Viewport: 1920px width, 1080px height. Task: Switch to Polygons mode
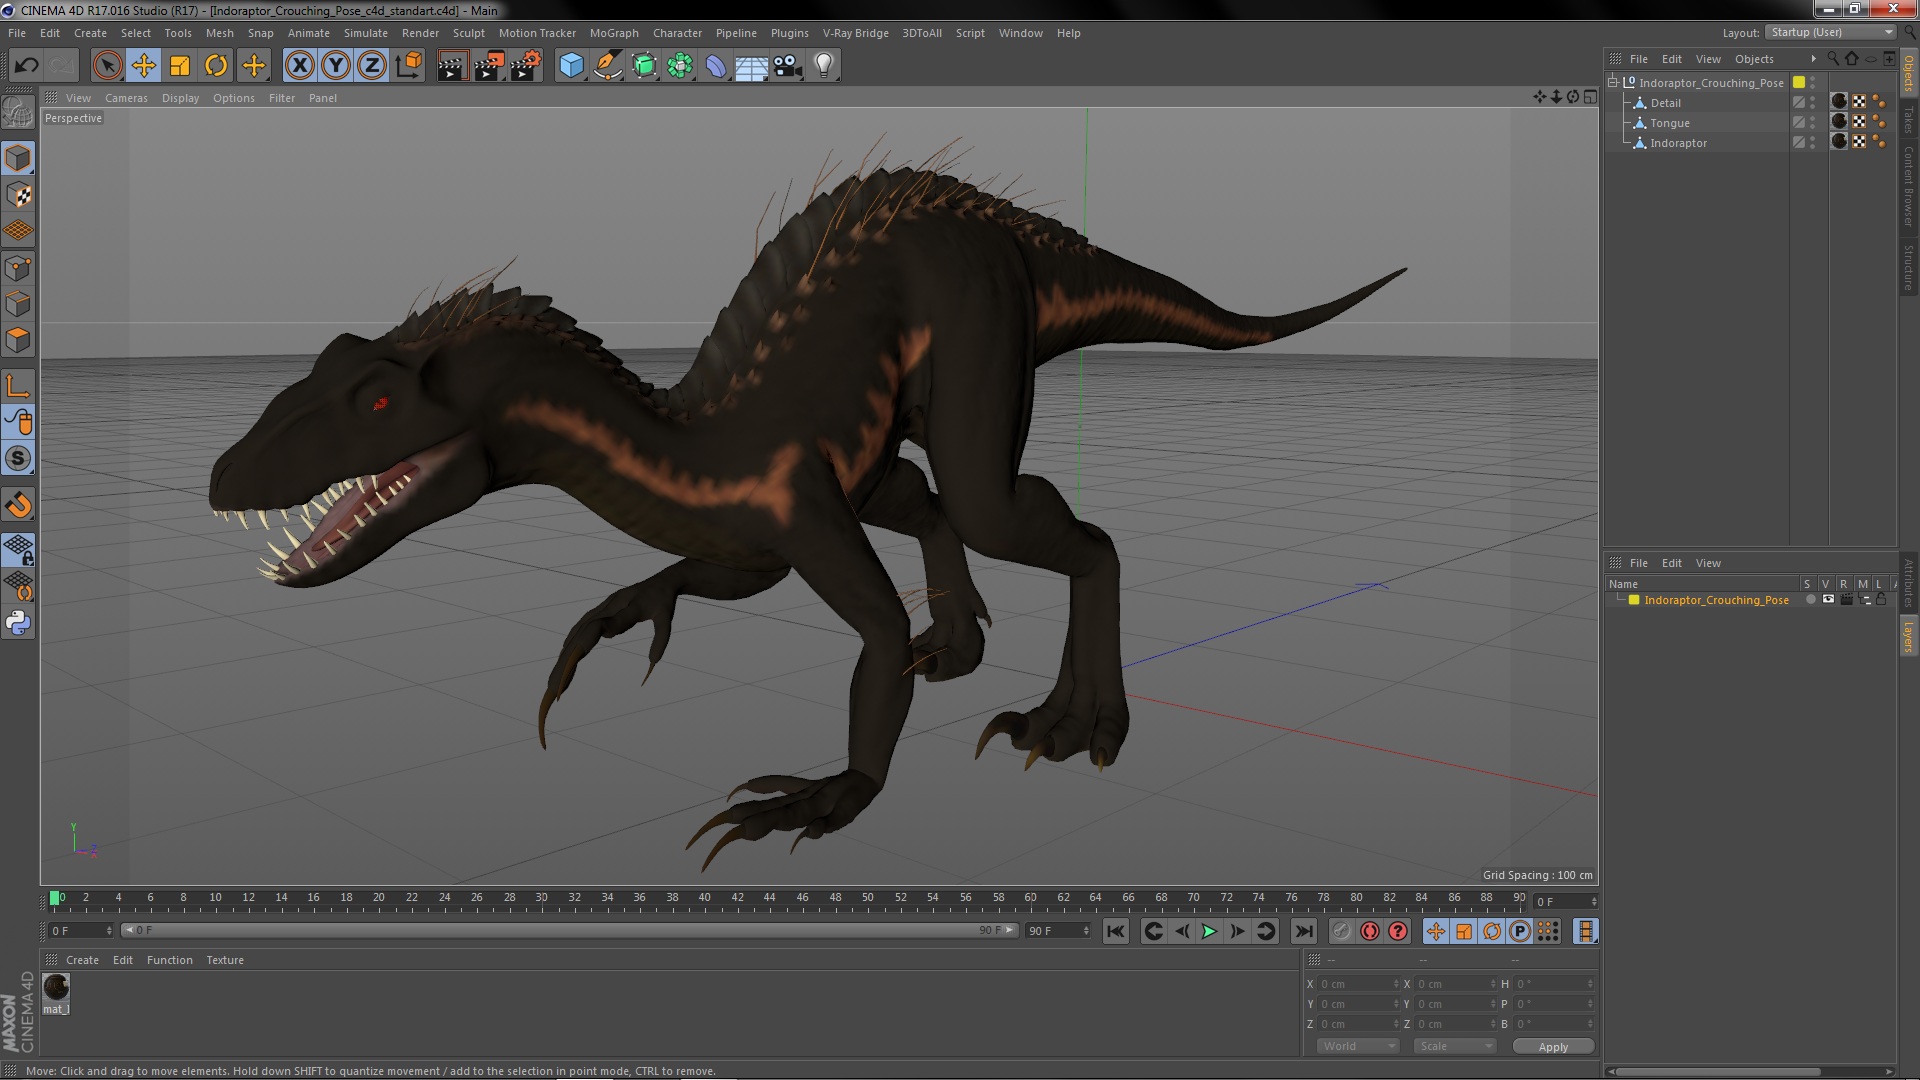[x=18, y=340]
